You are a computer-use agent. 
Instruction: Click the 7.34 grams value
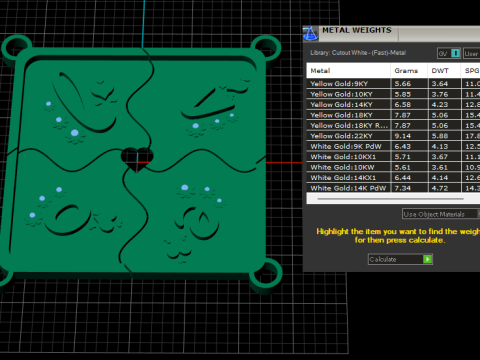coord(403,188)
